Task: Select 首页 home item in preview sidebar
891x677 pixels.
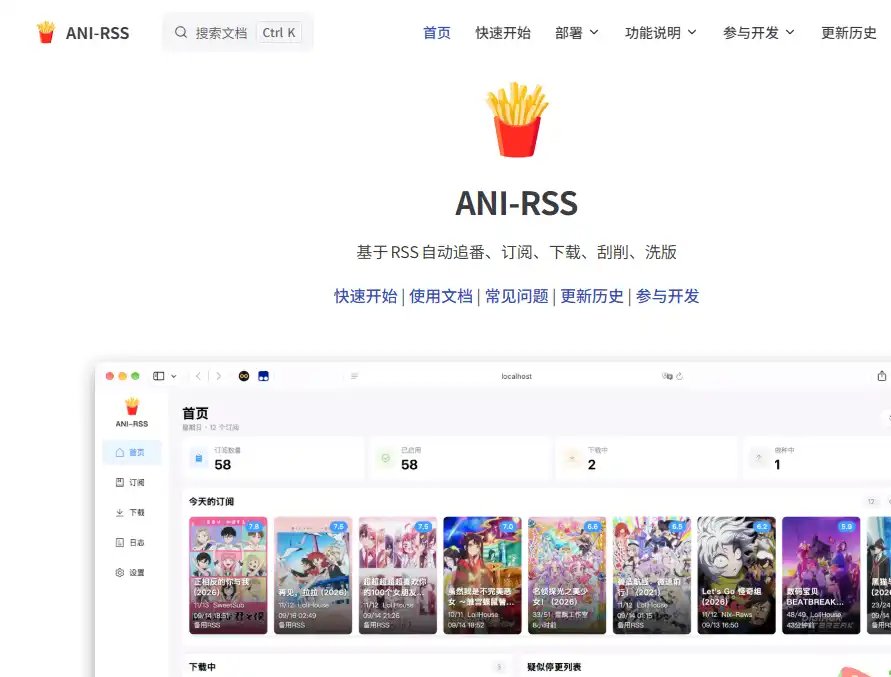Action: [132, 452]
